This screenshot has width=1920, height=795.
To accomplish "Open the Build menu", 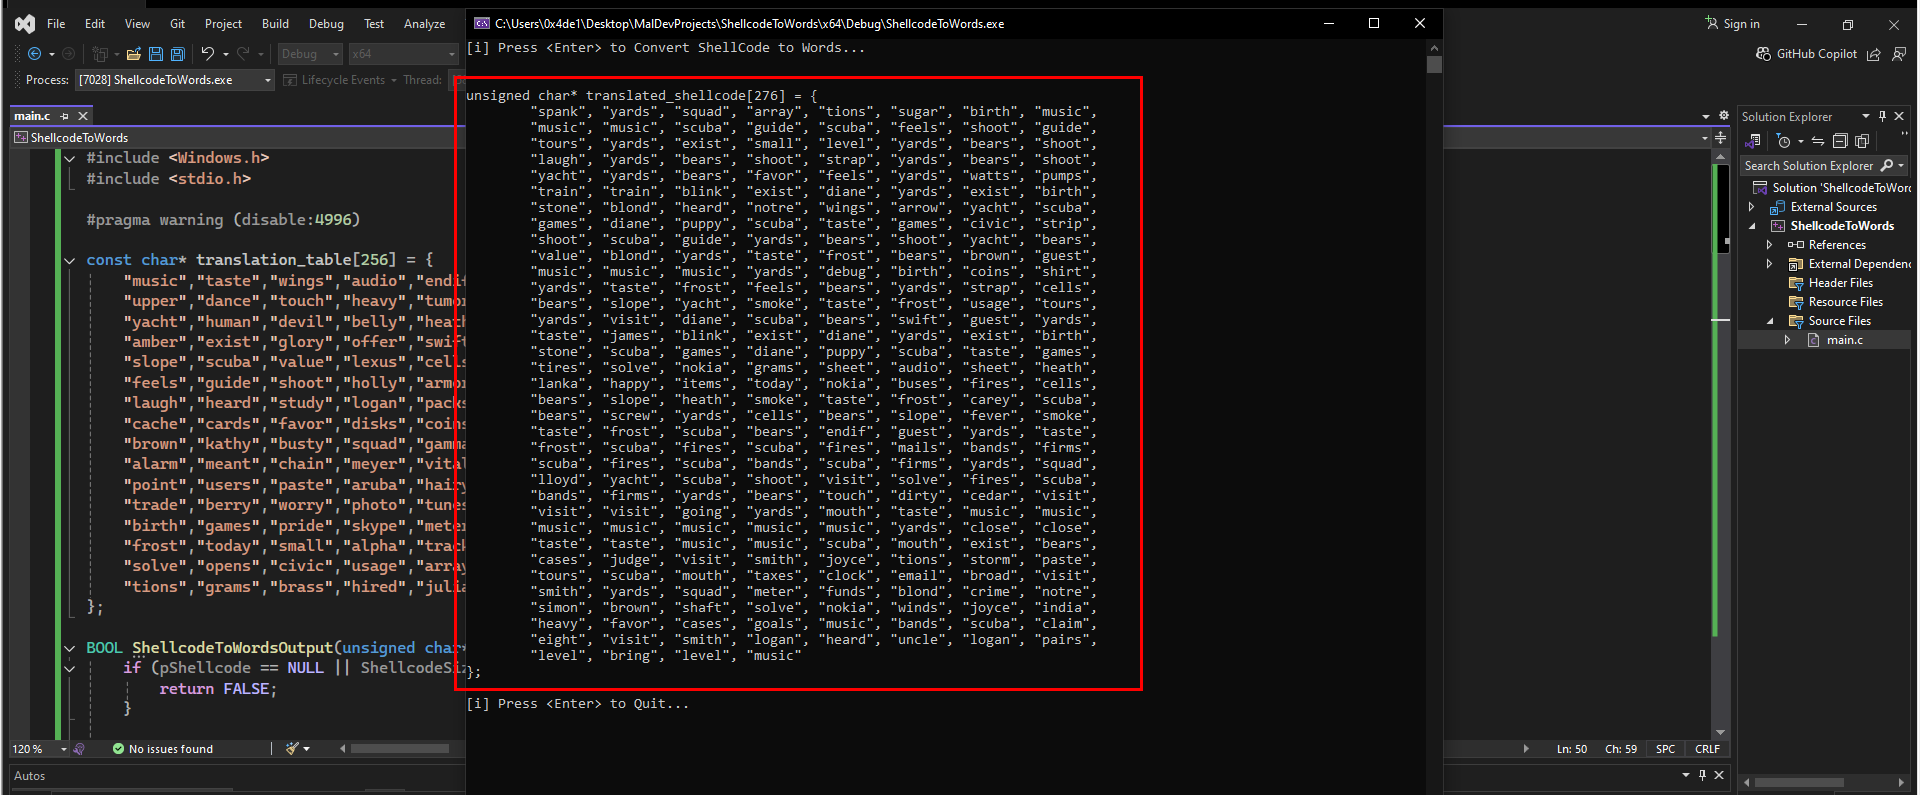I will pos(275,24).
